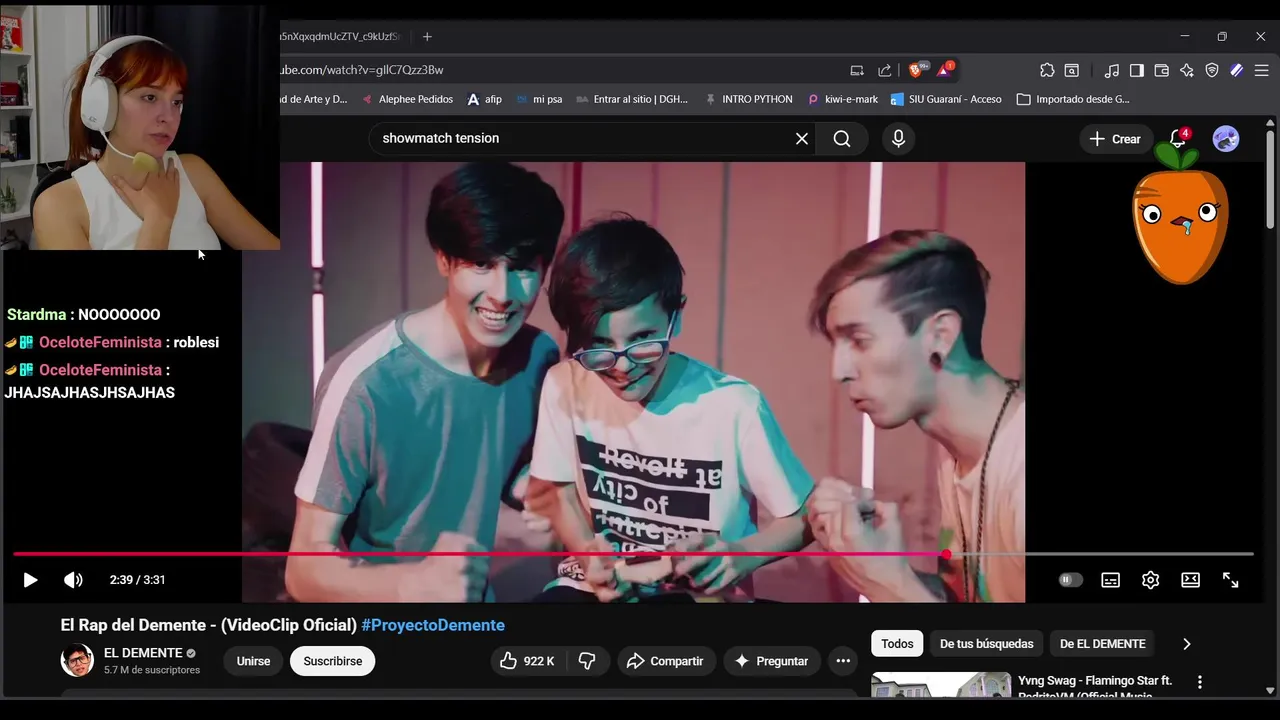The height and width of the screenshot is (720, 1280).
Task: Open the Brave Wallet icon
Action: click(1162, 70)
